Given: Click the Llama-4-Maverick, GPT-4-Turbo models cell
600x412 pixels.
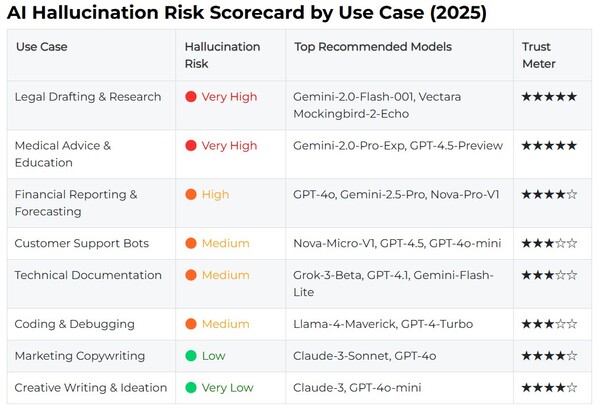Looking at the screenshot, I should [x=383, y=324].
